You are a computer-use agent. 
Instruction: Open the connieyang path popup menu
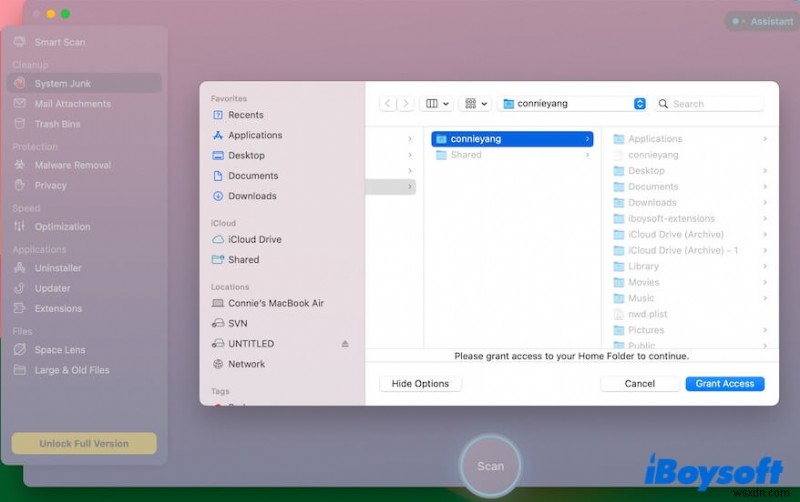pyautogui.click(x=574, y=104)
